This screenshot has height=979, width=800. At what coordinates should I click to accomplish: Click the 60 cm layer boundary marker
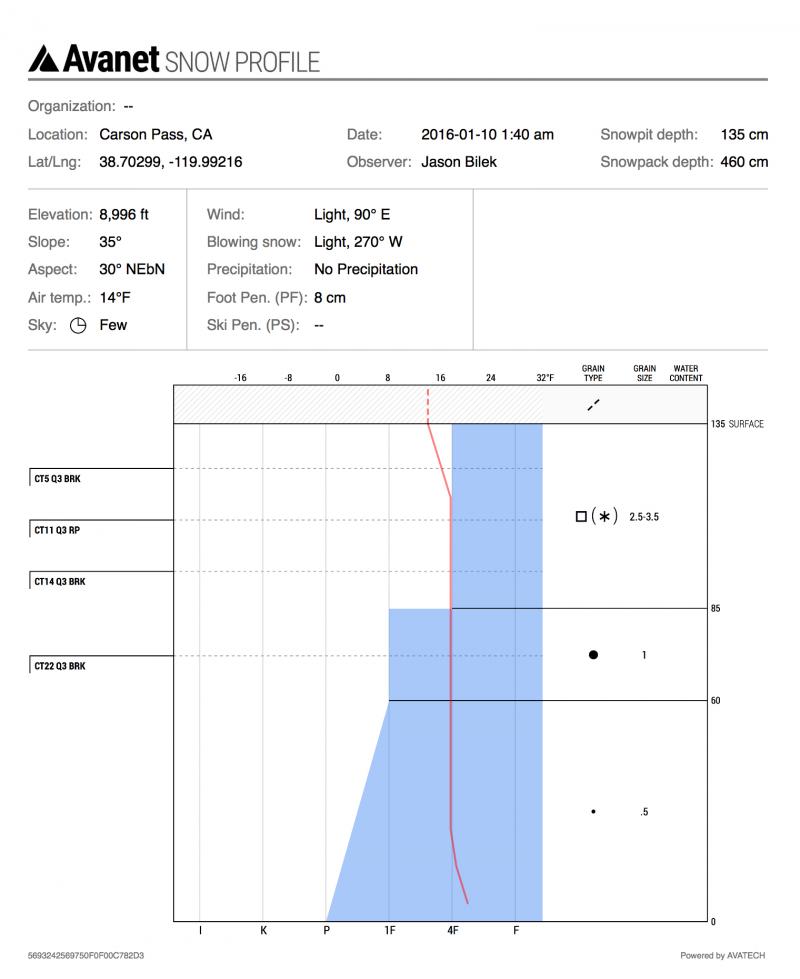(715, 701)
